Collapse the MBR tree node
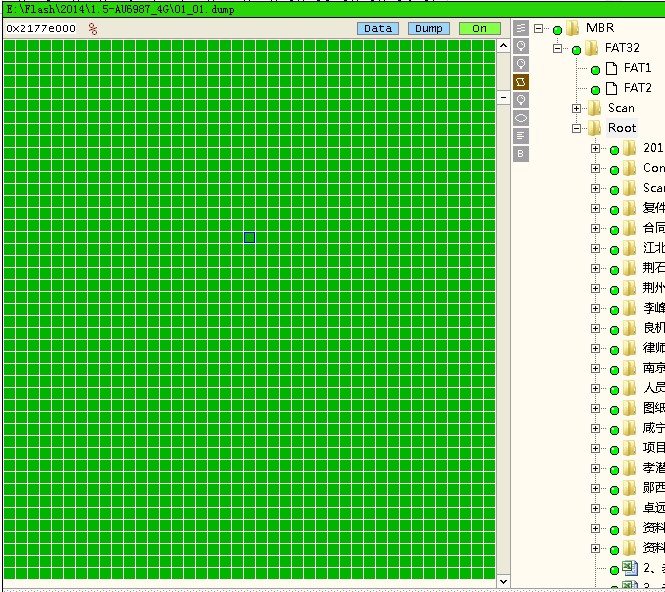 [539, 28]
